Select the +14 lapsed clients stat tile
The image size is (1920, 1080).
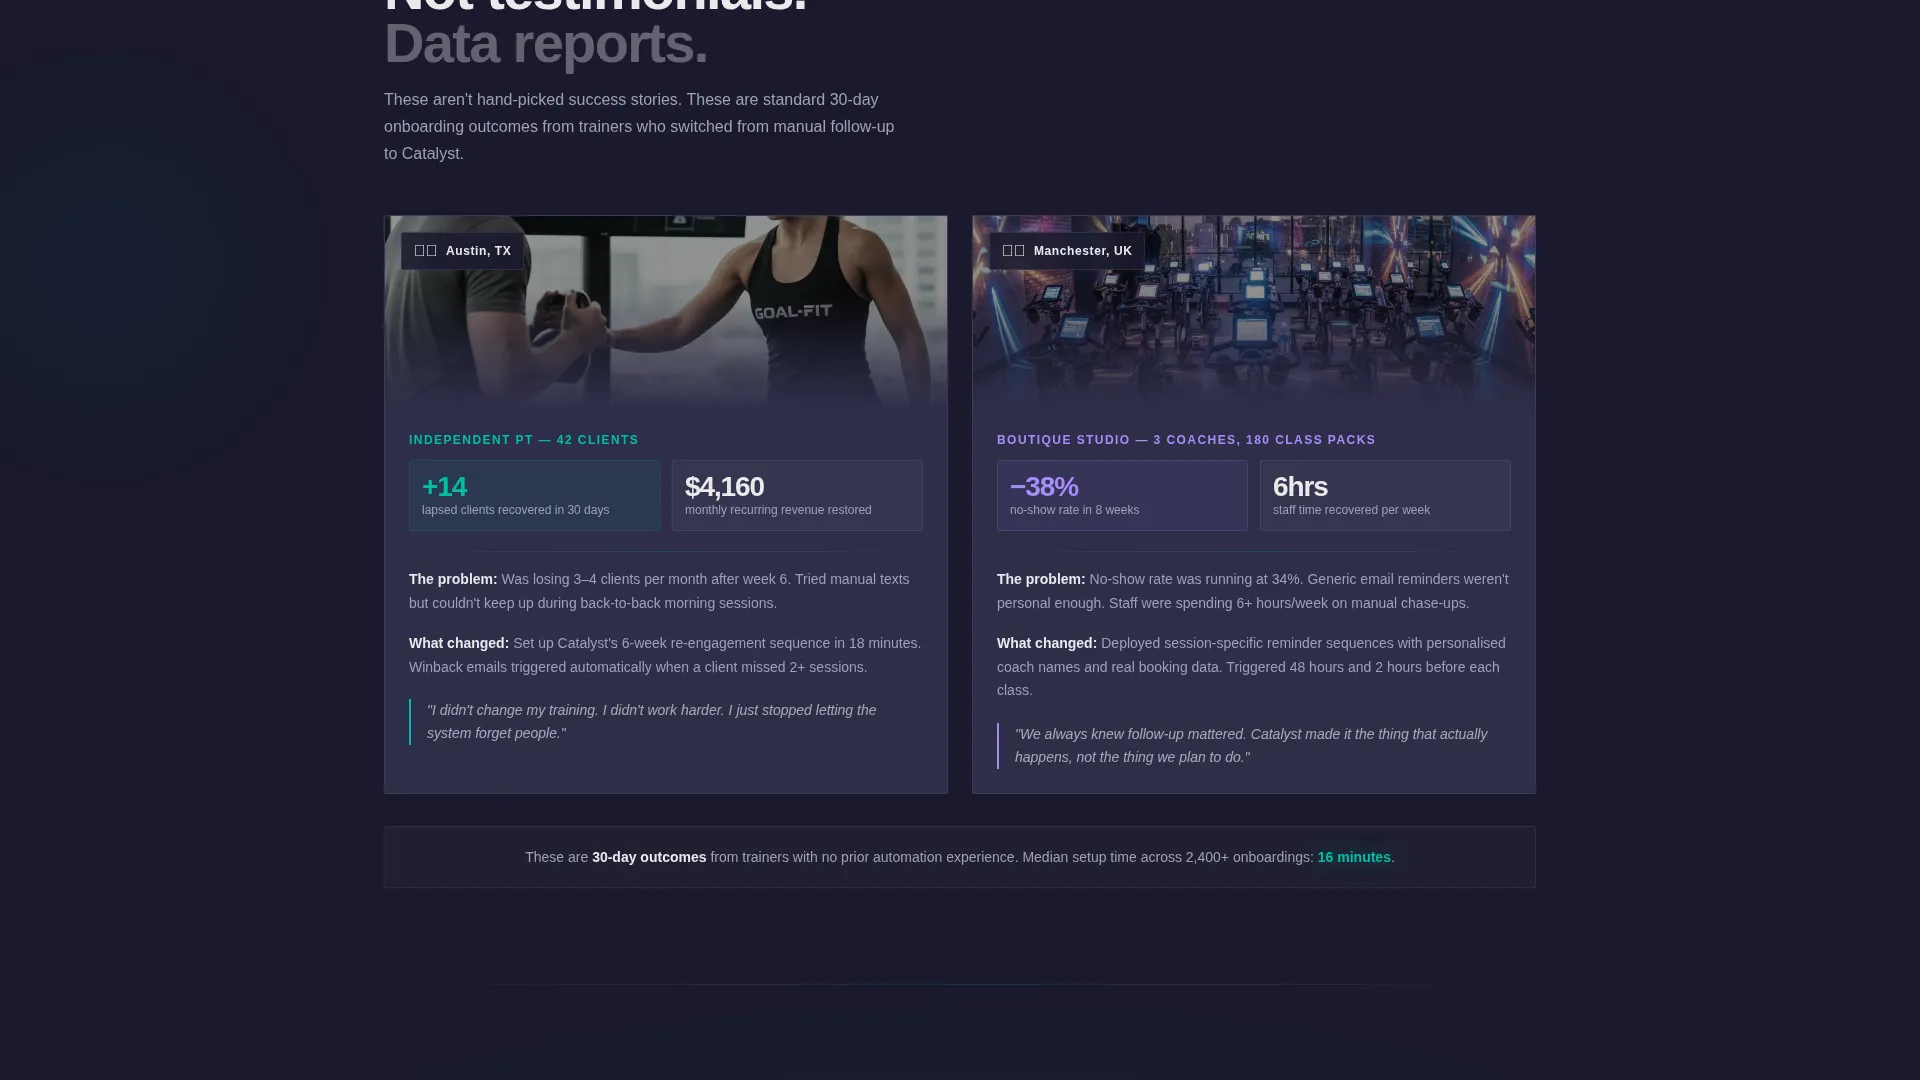pyautogui.click(x=534, y=495)
